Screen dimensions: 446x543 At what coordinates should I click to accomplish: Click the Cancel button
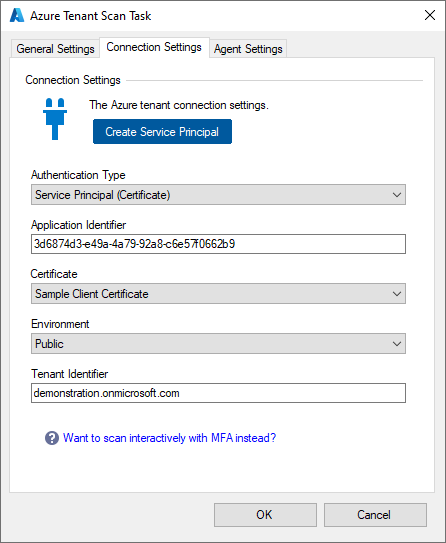[x=375, y=515]
